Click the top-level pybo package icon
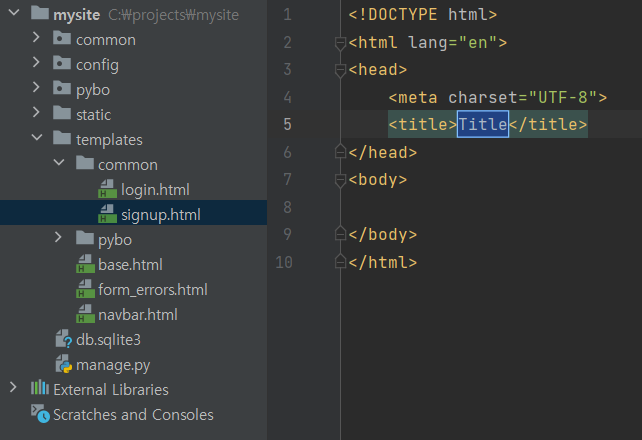Screen dimensions: 642x440 [x=62, y=88]
